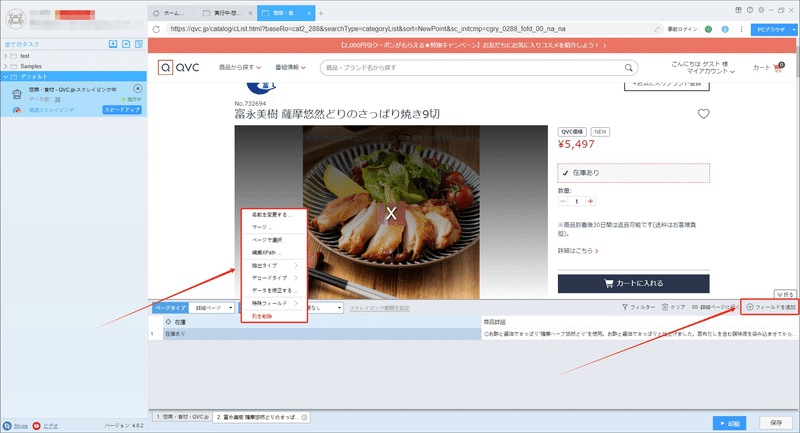
Task: Open the three-dots more options menu
Action: 741,29
